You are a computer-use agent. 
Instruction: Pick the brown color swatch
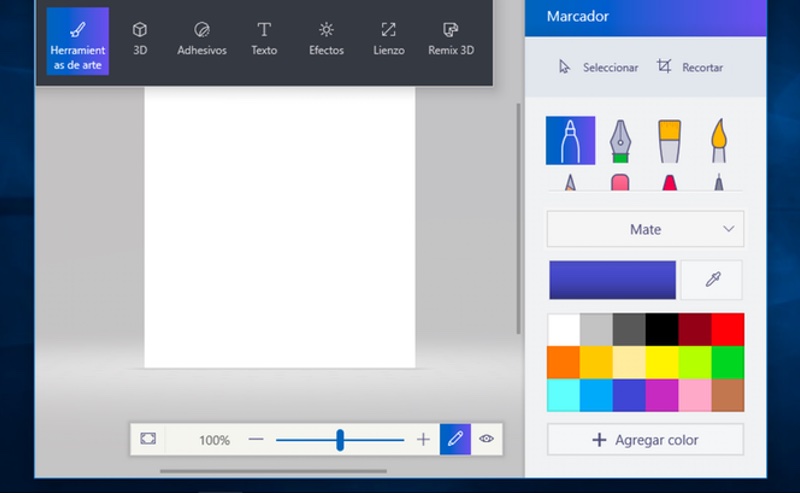[728, 395]
